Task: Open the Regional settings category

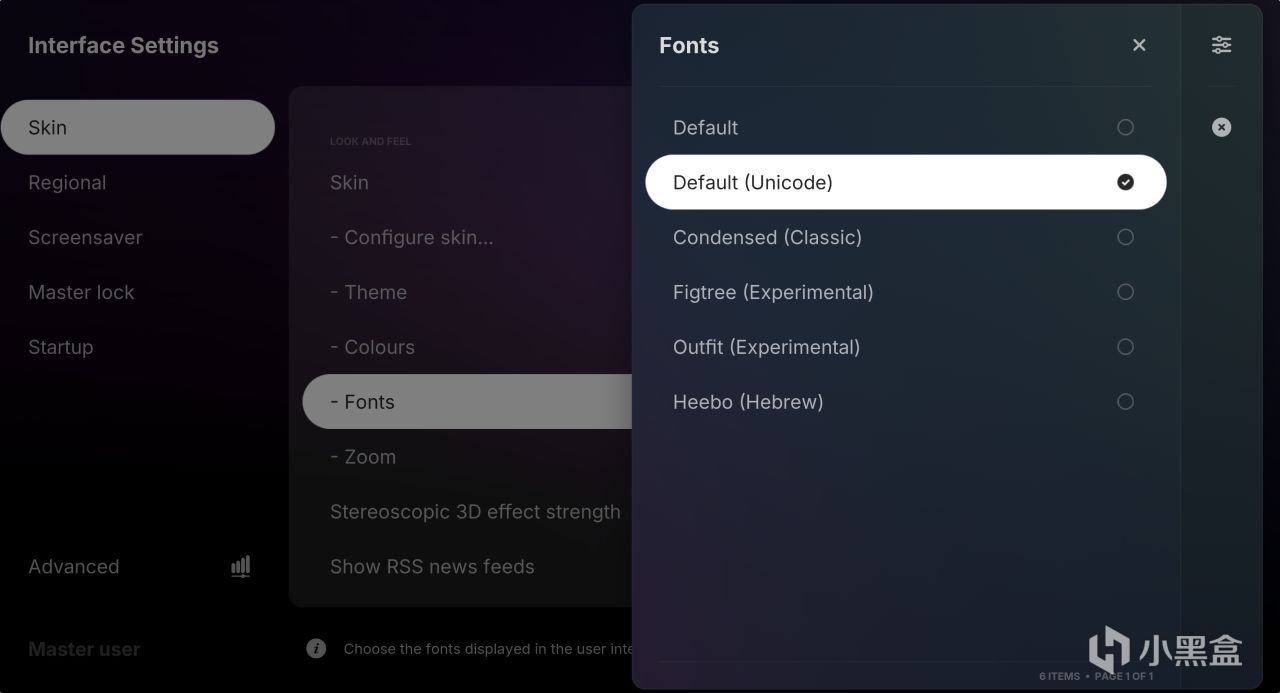Action: [x=138, y=182]
